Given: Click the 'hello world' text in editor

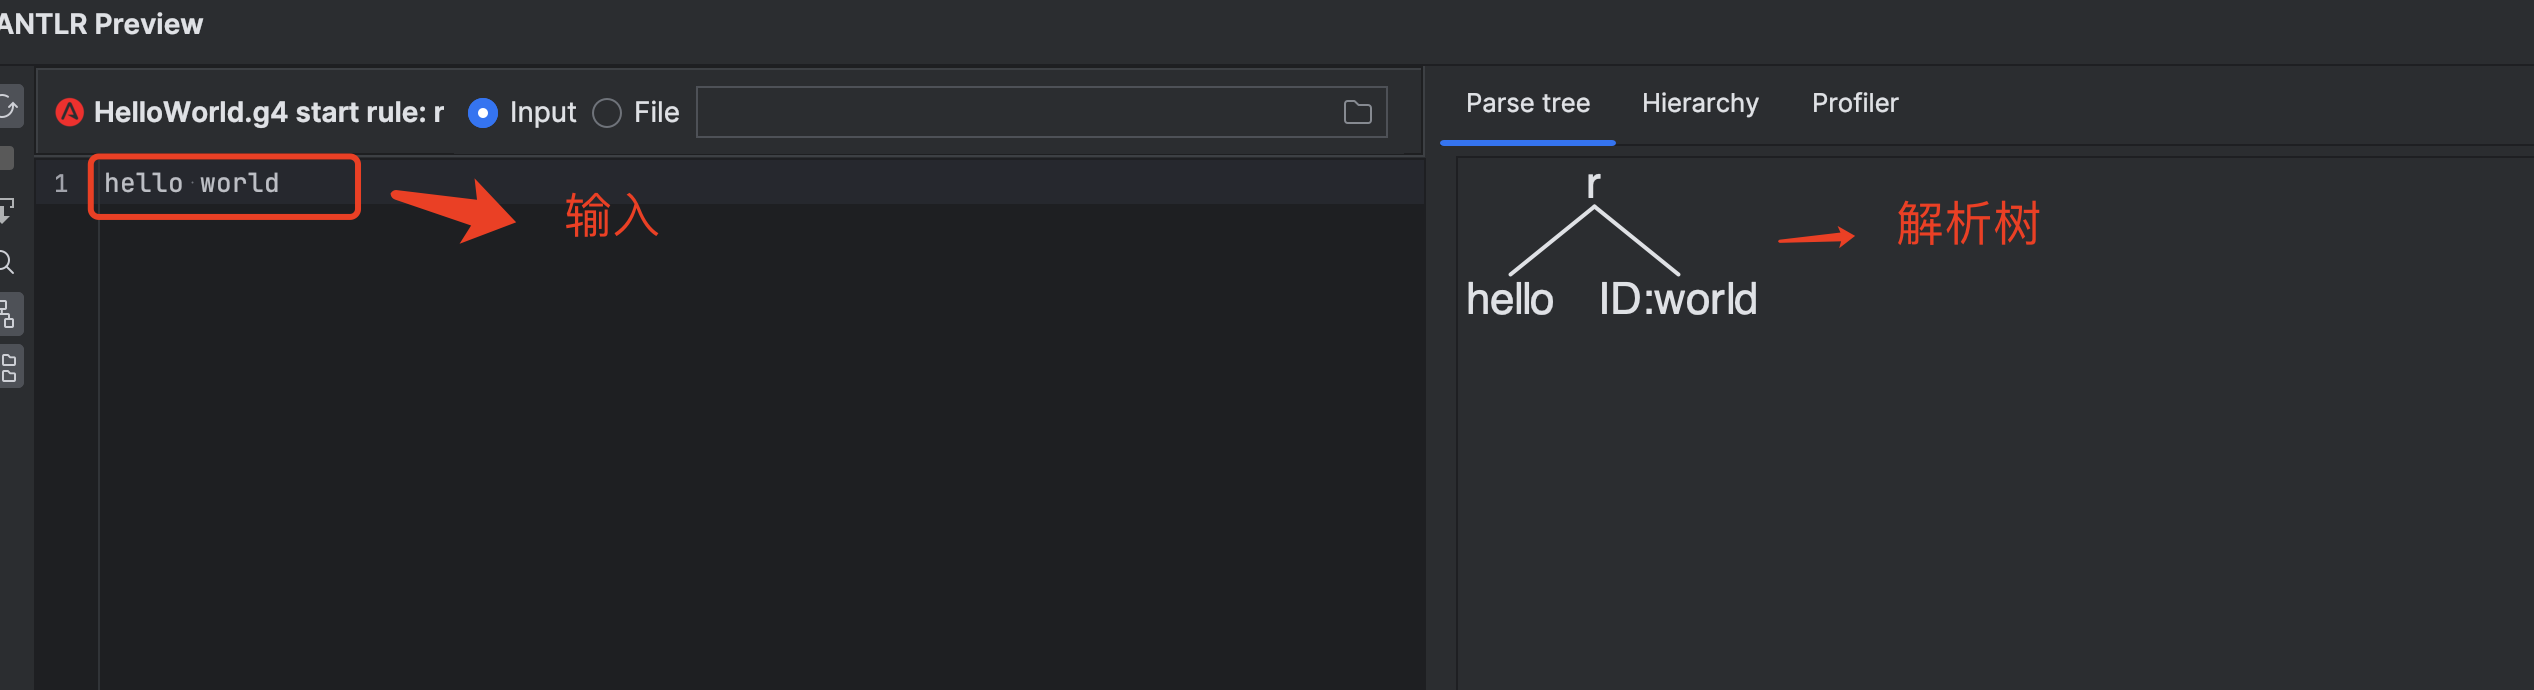Looking at the screenshot, I should (191, 183).
